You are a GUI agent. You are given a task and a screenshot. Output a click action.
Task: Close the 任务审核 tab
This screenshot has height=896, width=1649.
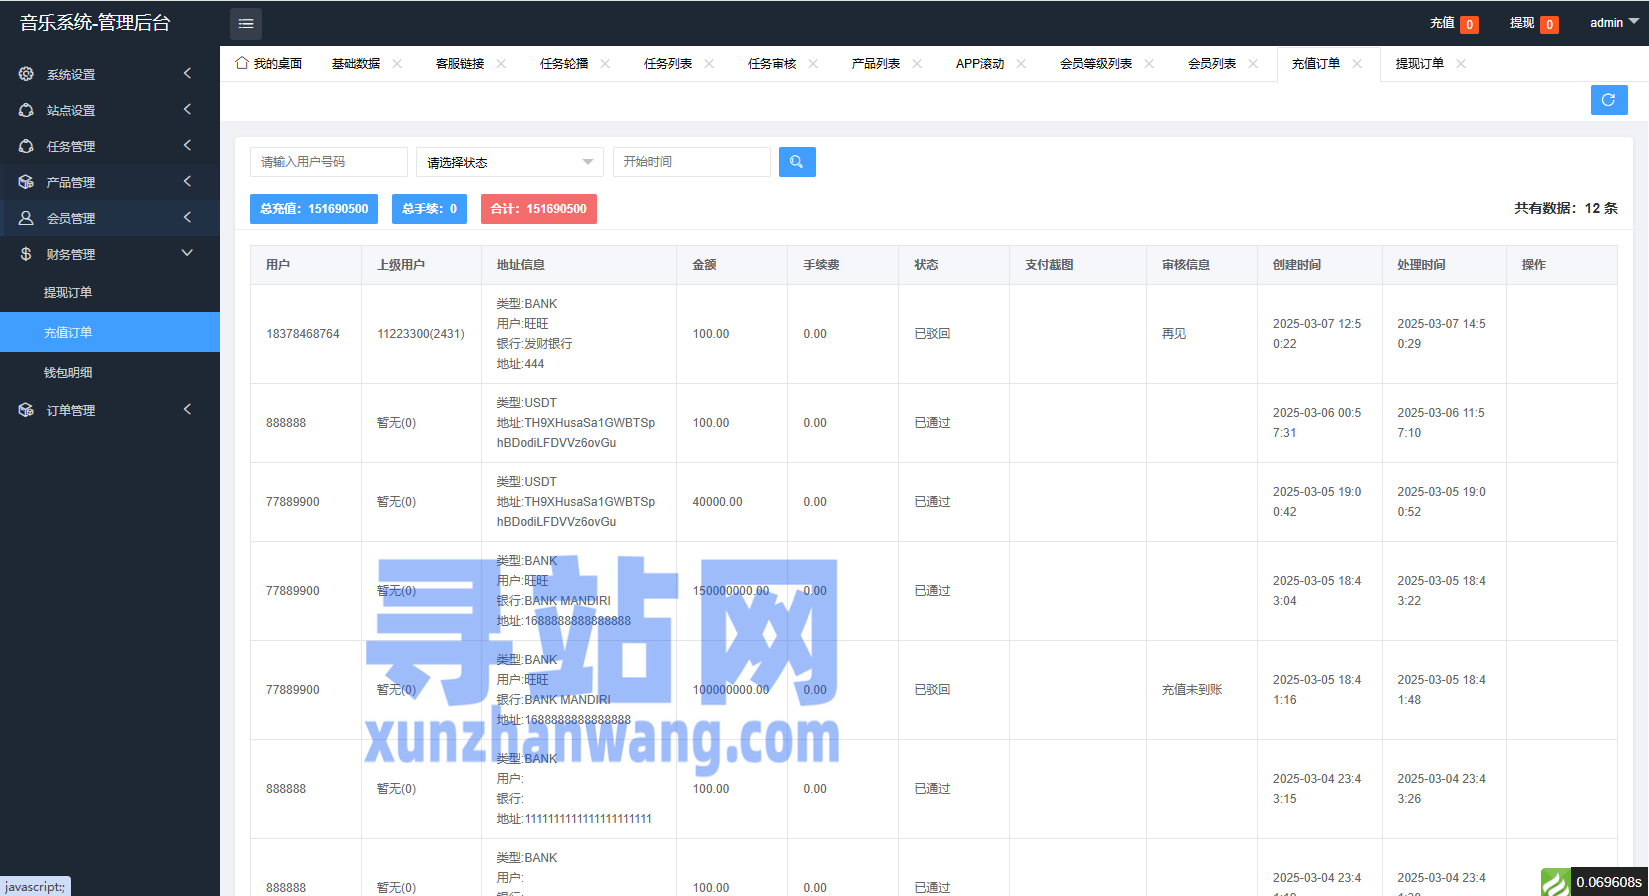click(x=813, y=63)
